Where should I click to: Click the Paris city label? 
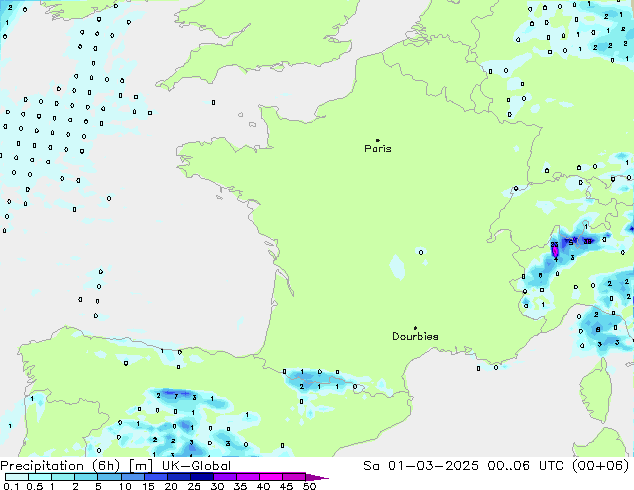coord(378,149)
